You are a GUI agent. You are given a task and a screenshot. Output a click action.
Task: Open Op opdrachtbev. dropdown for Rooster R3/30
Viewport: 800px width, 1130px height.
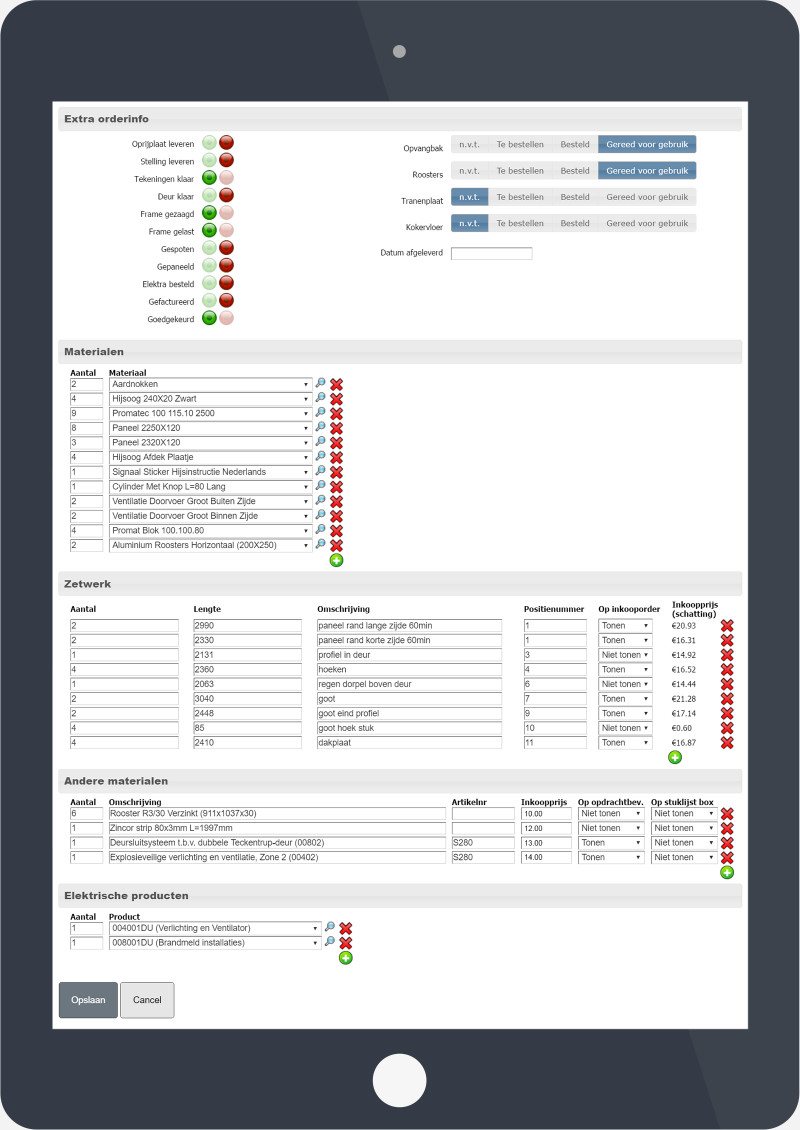pos(610,814)
